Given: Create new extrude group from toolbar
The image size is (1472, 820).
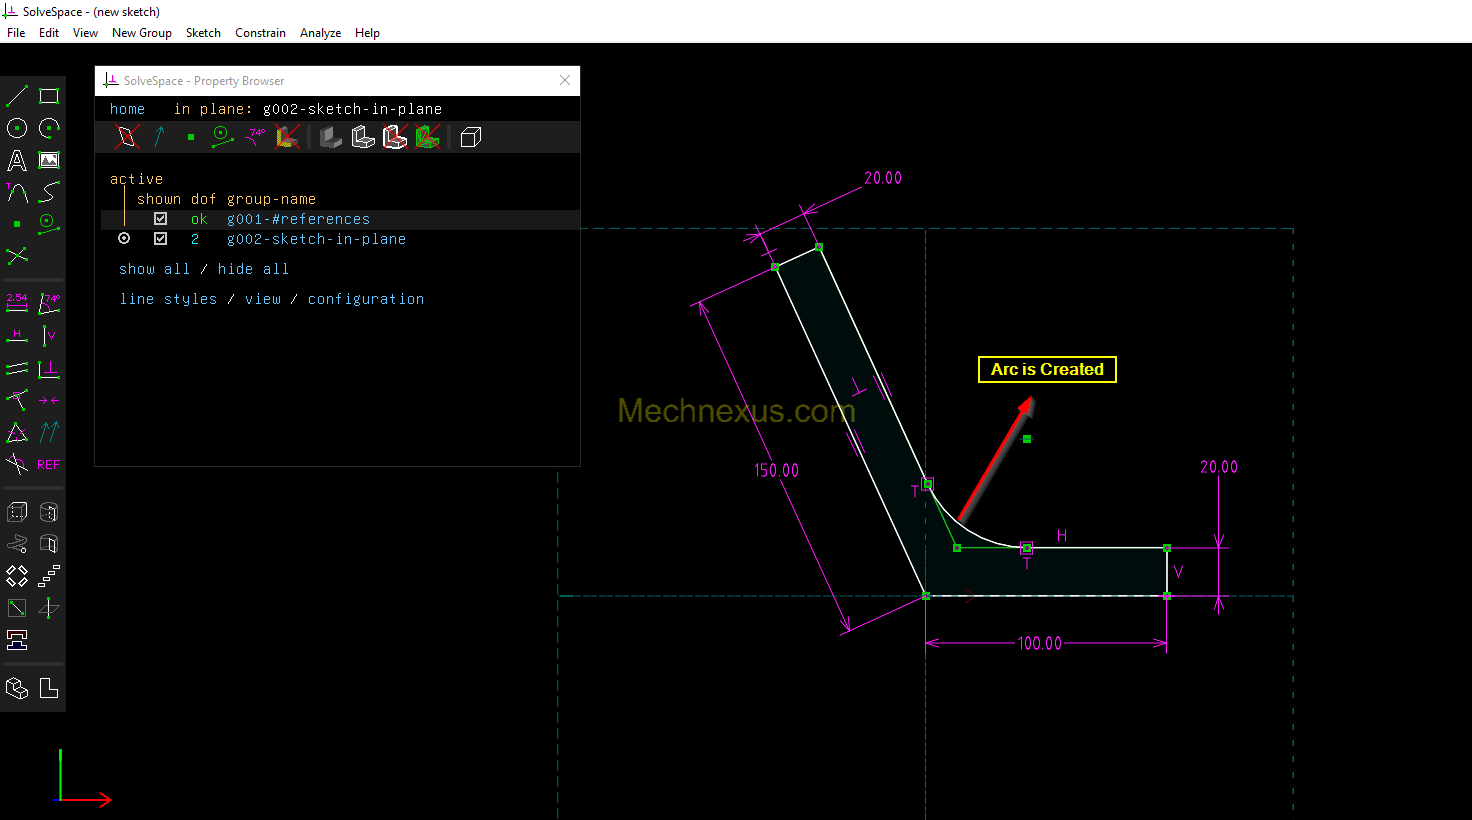Looking at the screenshot, I should click(17, 512).
